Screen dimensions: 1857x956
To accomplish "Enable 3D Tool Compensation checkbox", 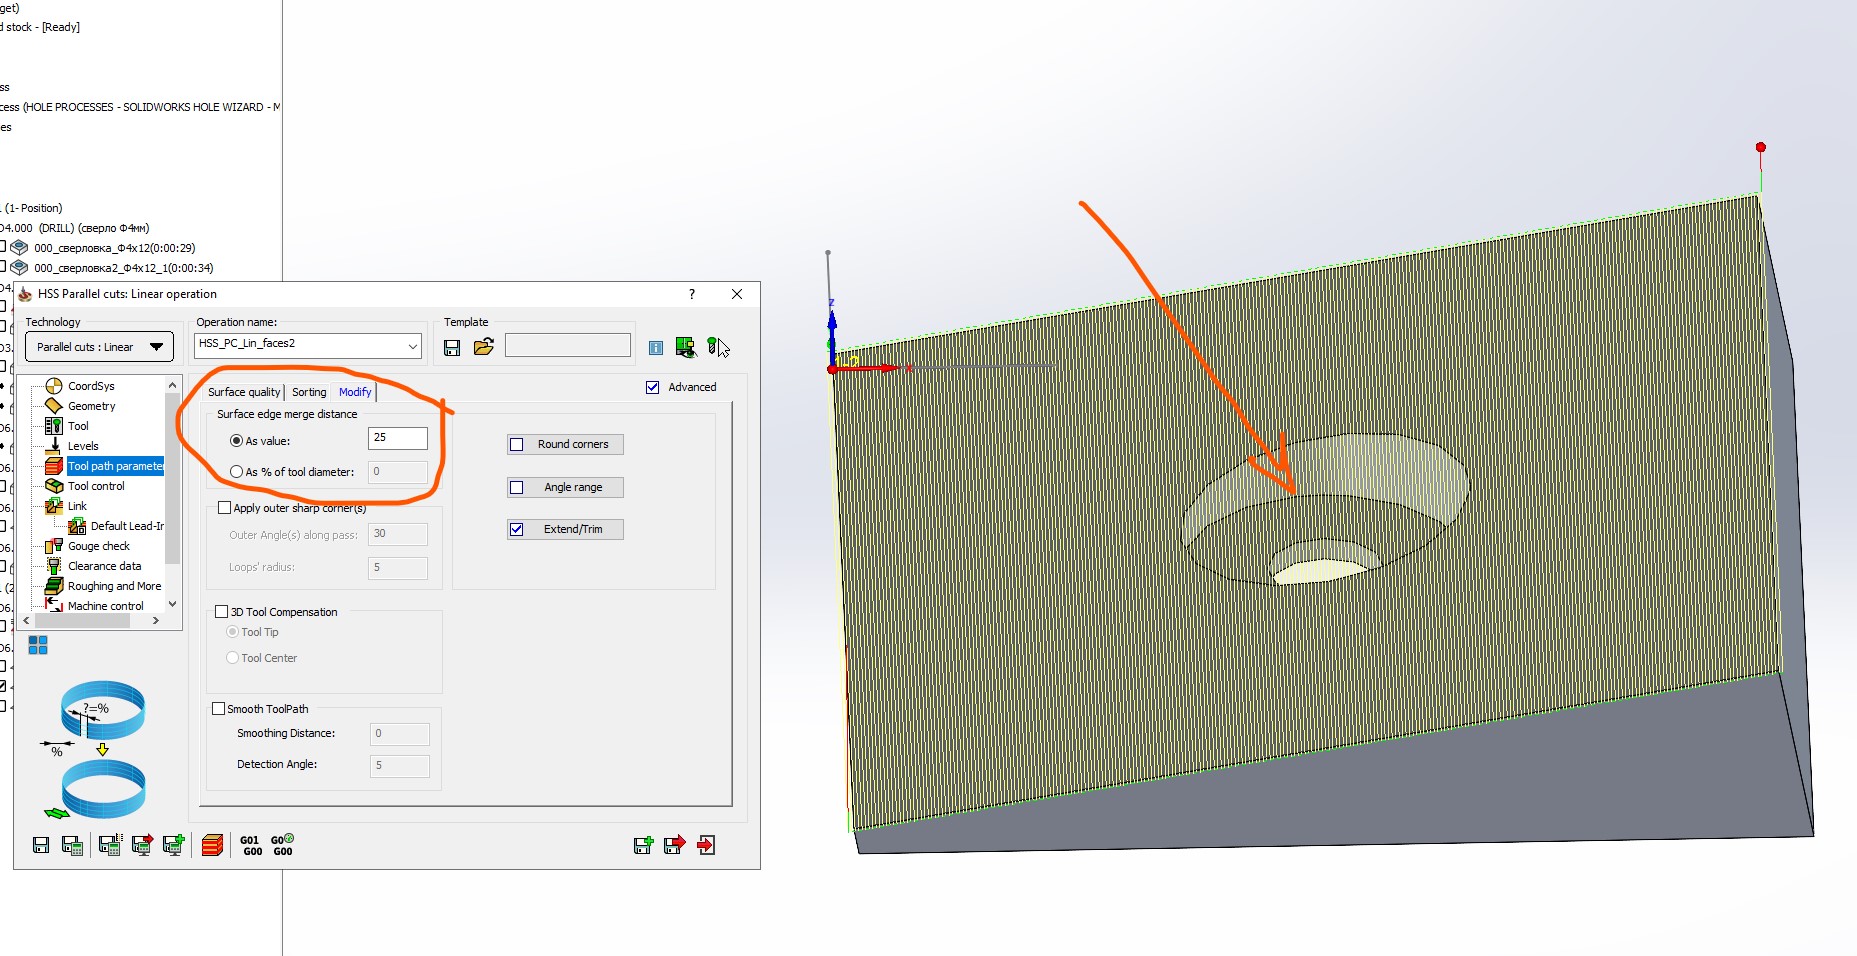I will [222, 611].
